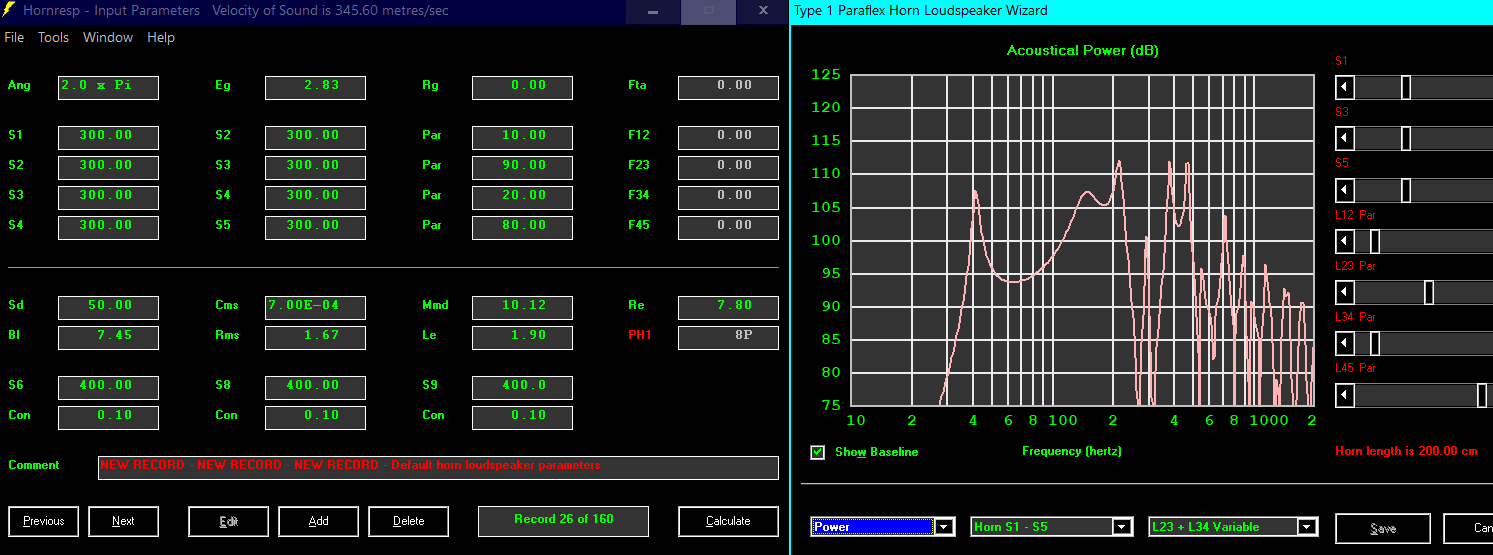This screenshot has height=555, width=1493.
Task: Click the S3 slider left arrow
Action: pos(1345,138)
